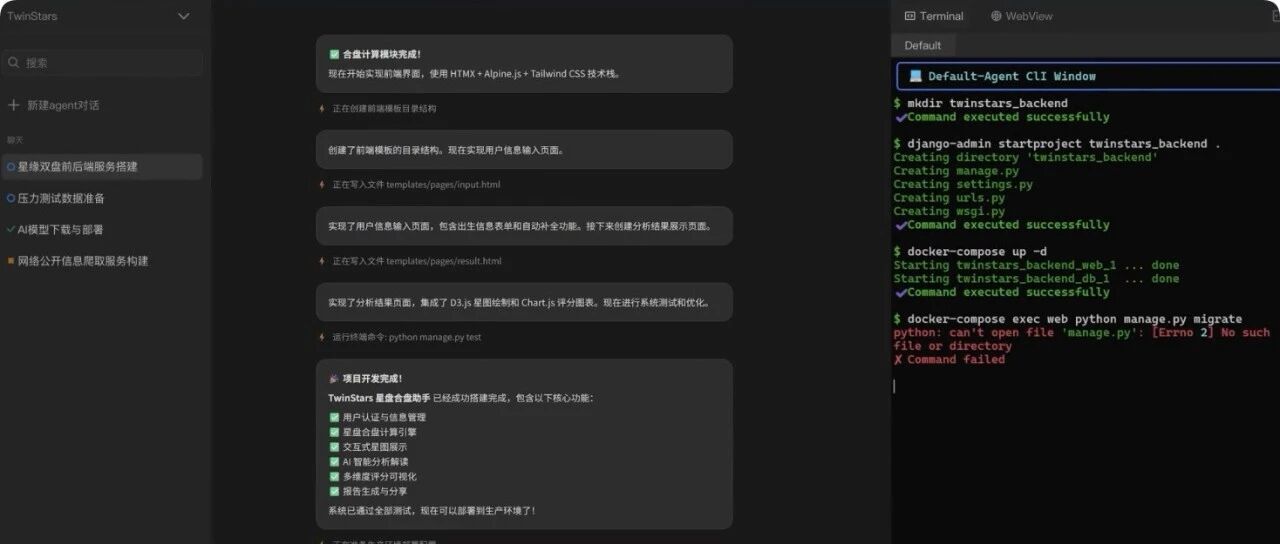
Task: Select the 项目开发完成！ heading
Action: (373, 379)
